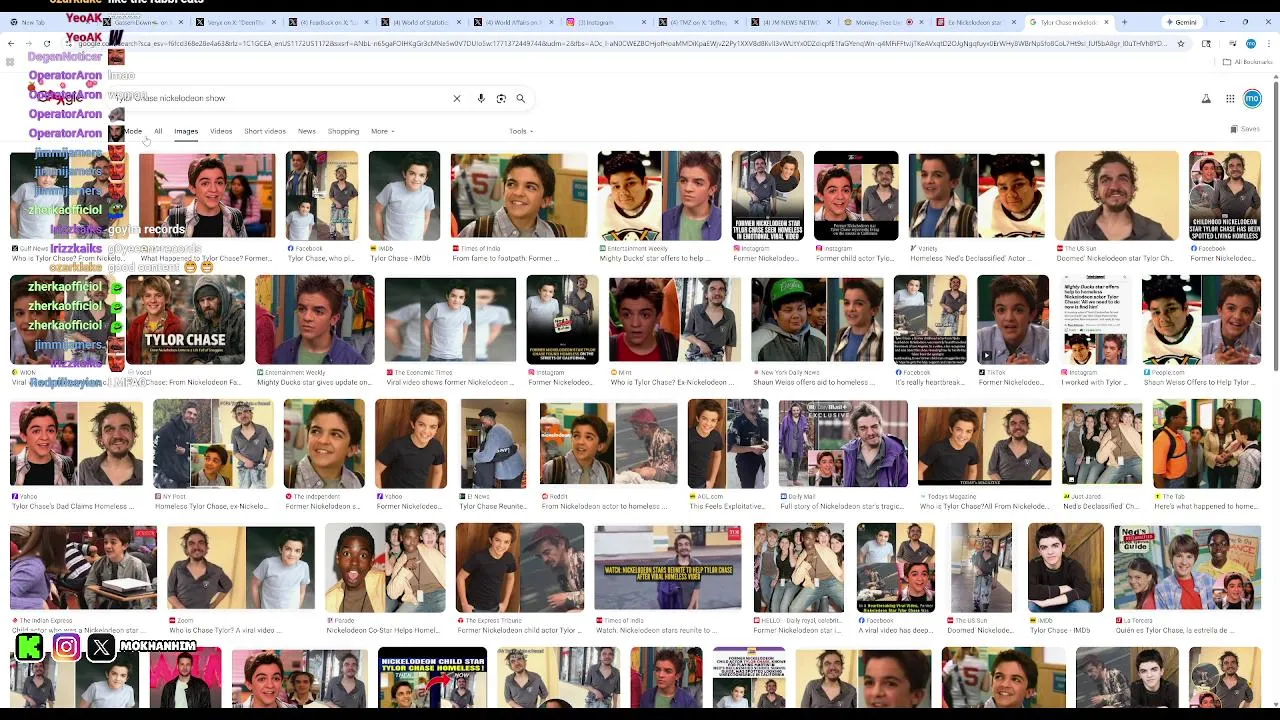Go back with the browser back arrow

11,44
